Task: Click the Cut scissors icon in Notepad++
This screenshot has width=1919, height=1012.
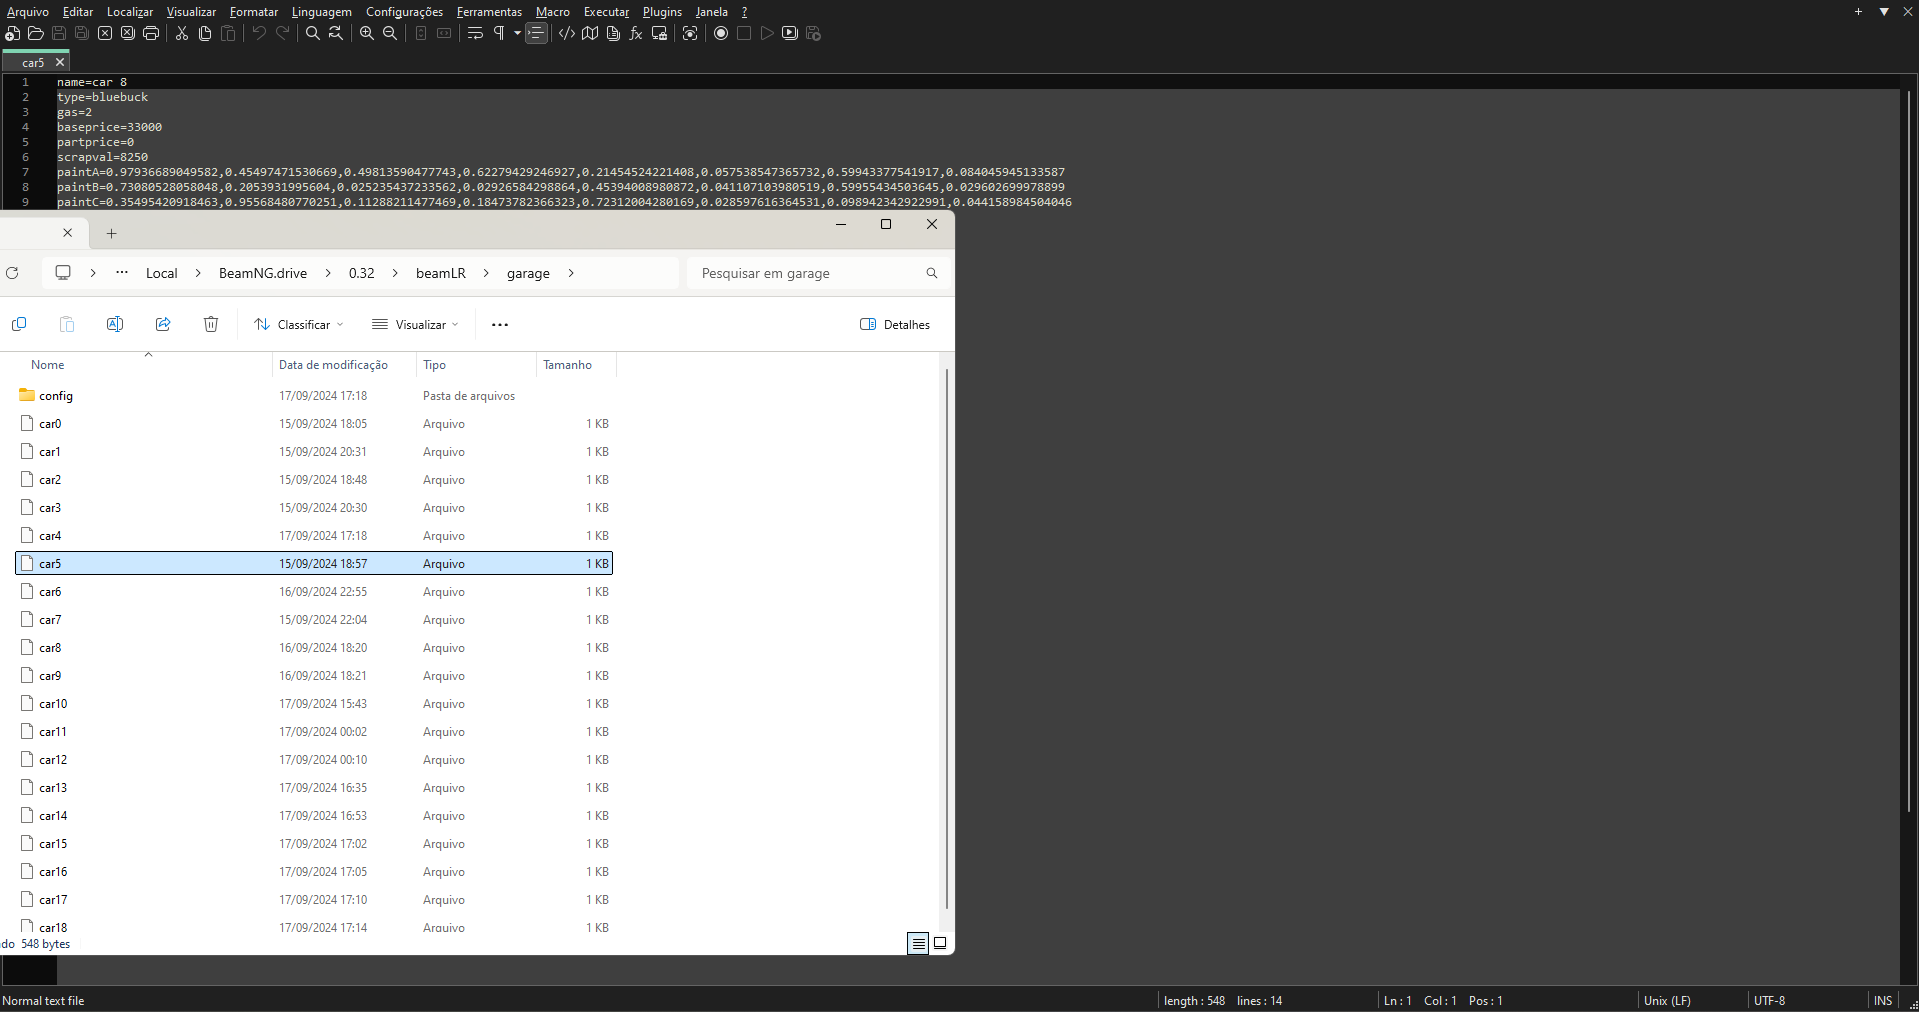Action: (182, 33)
